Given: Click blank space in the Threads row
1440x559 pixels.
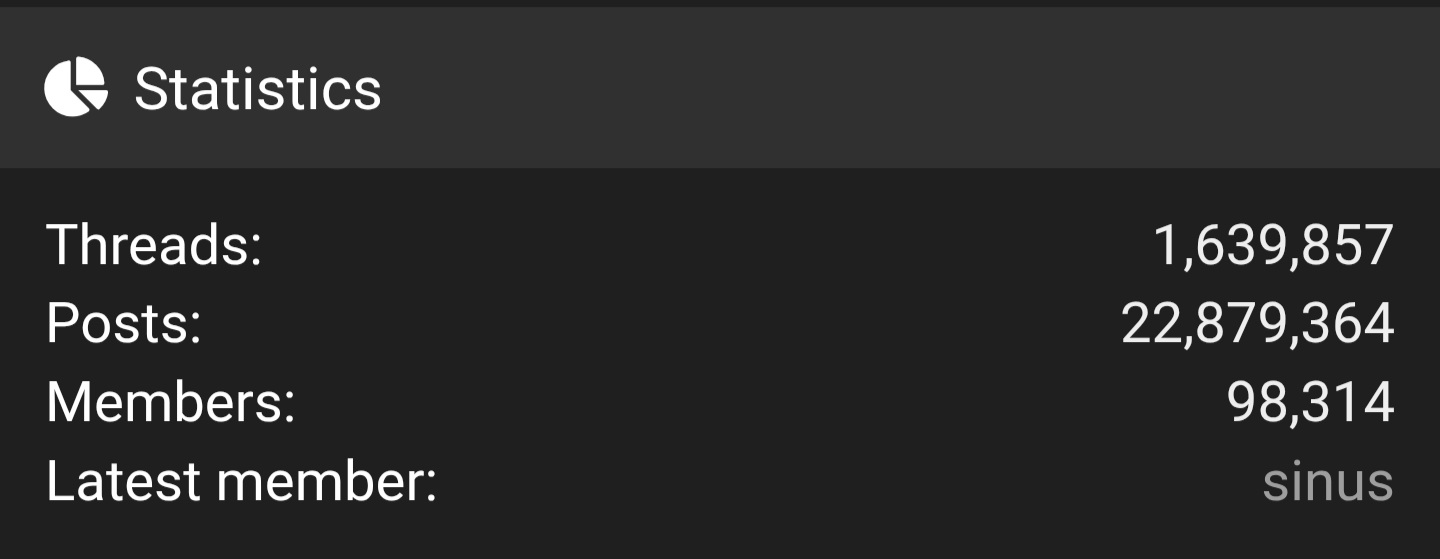Looking at the screenshot, I should tap(700, 246).
